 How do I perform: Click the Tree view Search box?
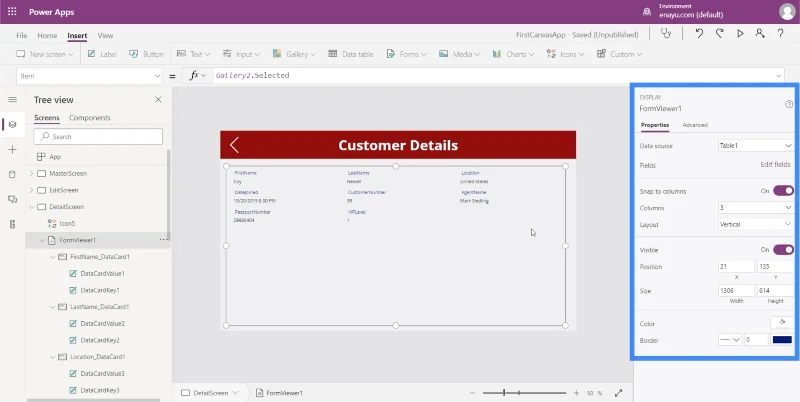click(x=98, y=136)
